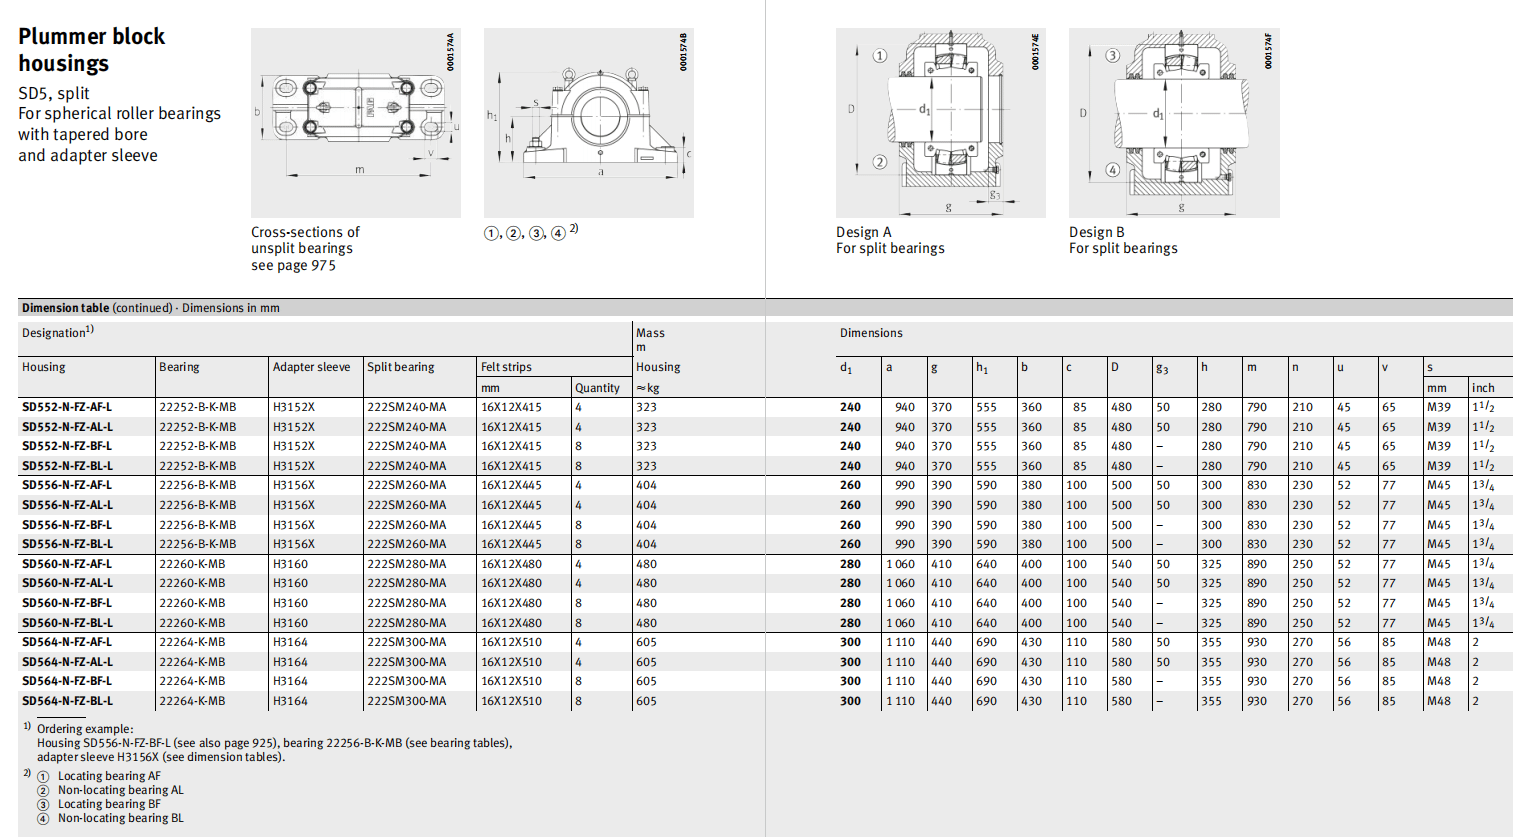1514x837 pixels.
Task: Select housing designation SD552-N-FZ-AF-L
Action: tap(67, 408)
